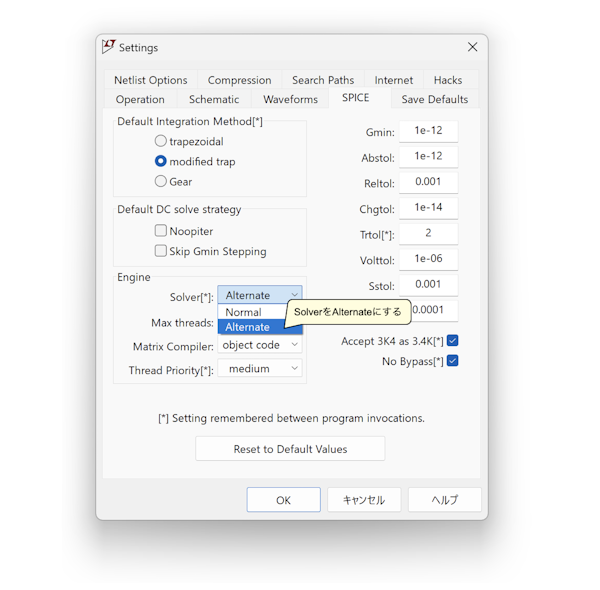Go to the Save Defaults tab

tap(434, 99)
